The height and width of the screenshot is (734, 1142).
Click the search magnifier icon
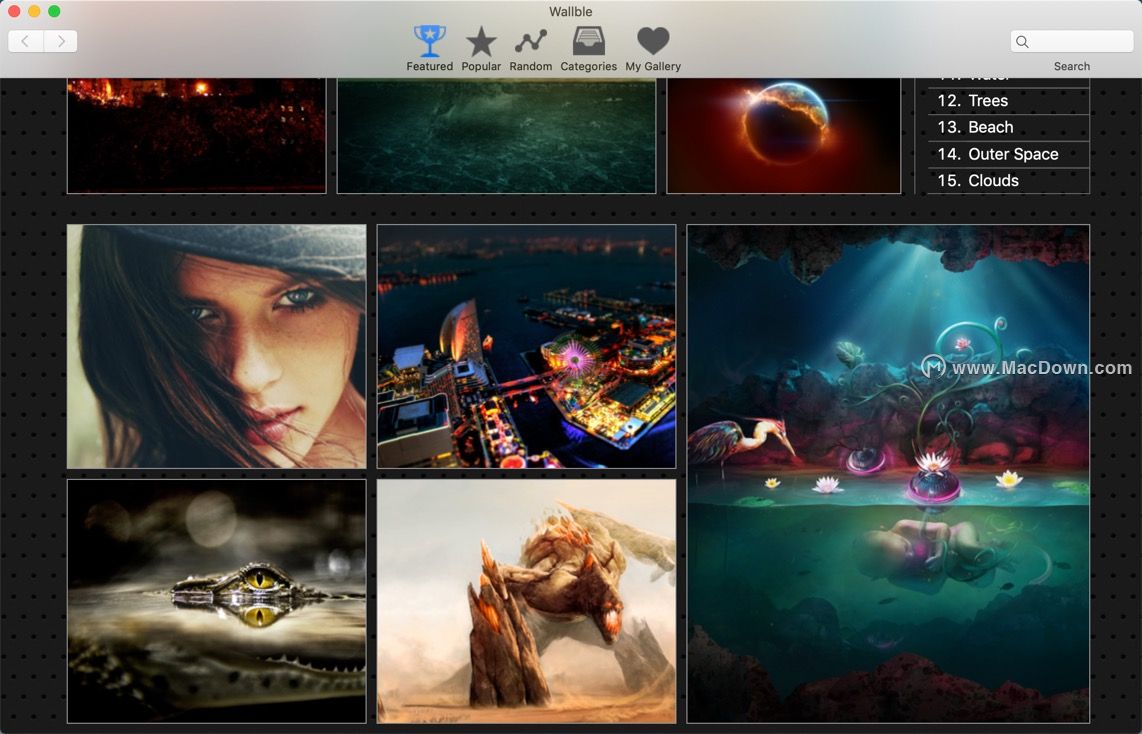(1022, 42)
